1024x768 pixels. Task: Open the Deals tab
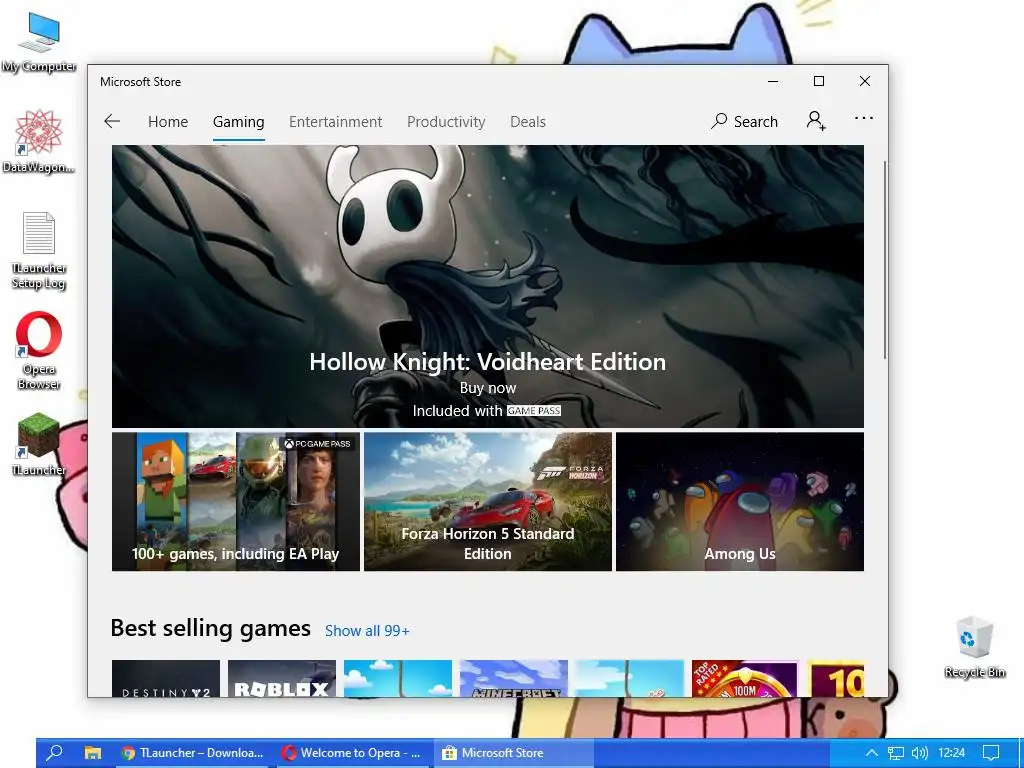(x=528, y=122)
